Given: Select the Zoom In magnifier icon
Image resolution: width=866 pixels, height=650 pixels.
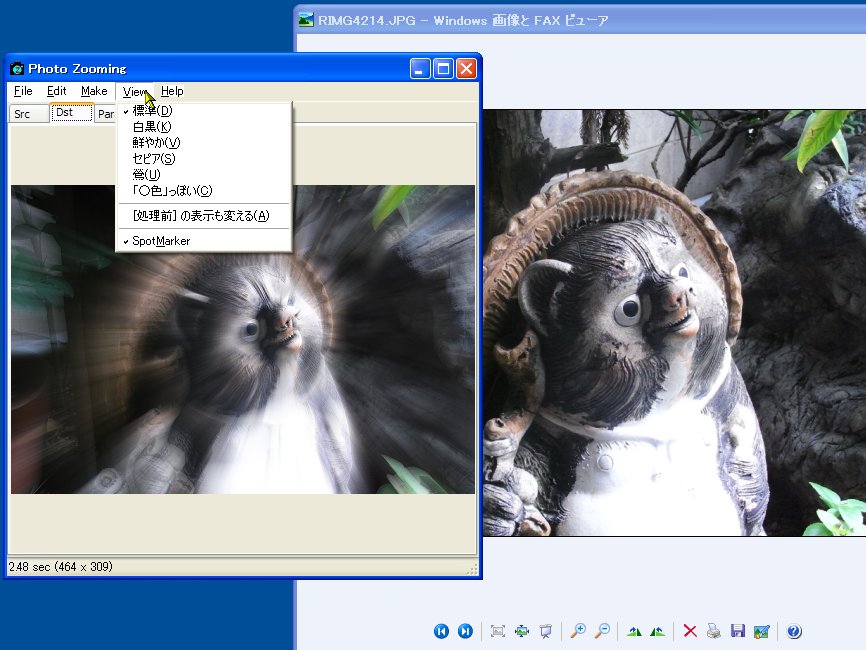Looking at the screenshot, I should 578,631.
